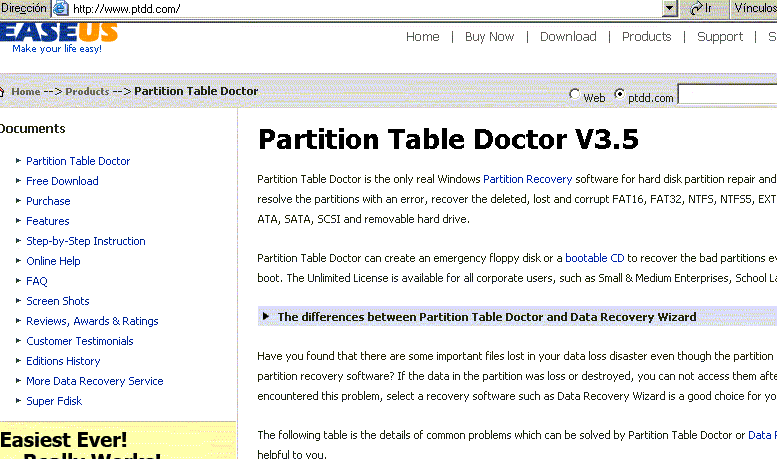Open the Purchase sidebar link

click(48, 201)
